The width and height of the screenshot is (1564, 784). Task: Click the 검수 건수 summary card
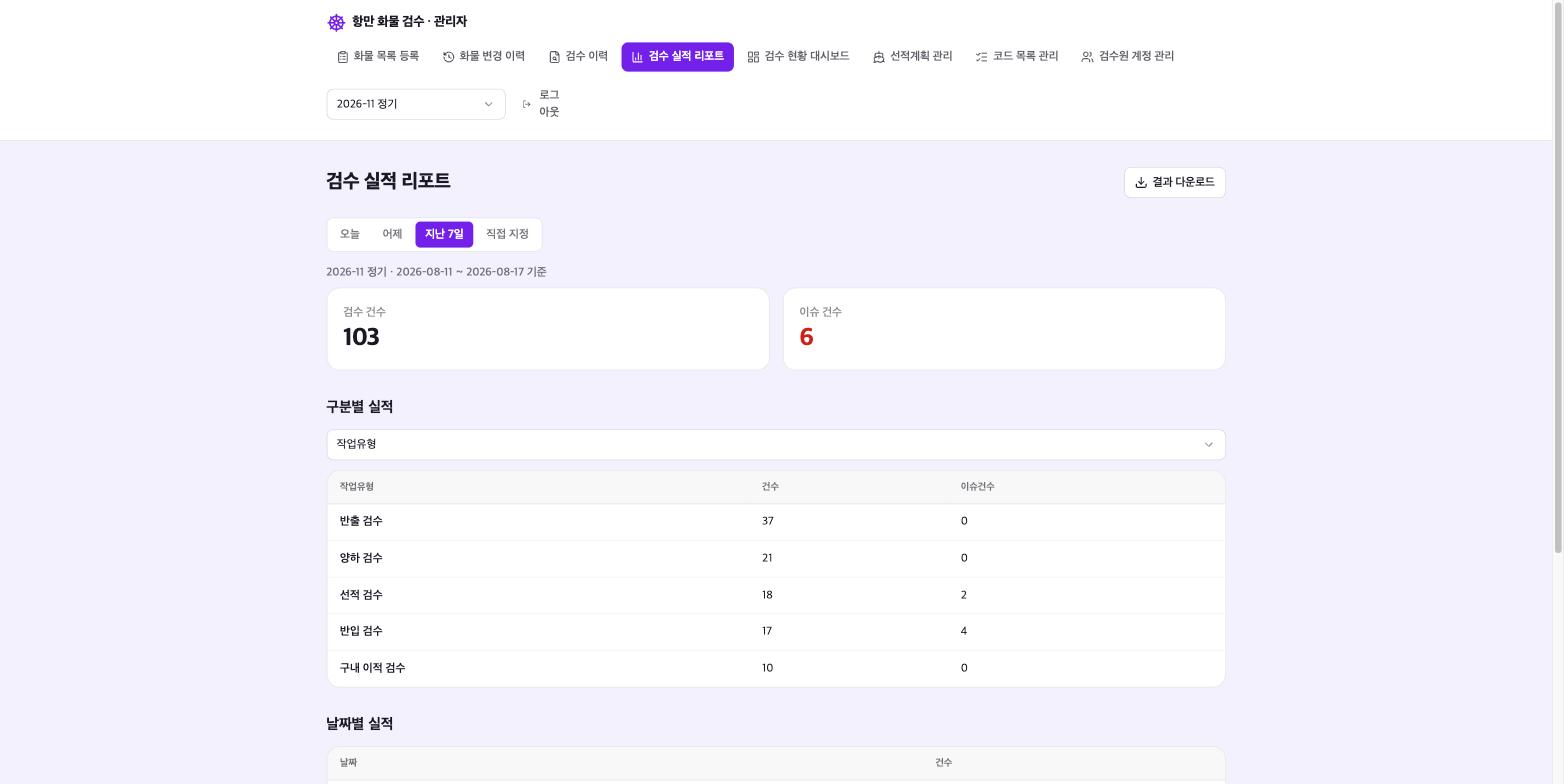[x=548, y=329]
